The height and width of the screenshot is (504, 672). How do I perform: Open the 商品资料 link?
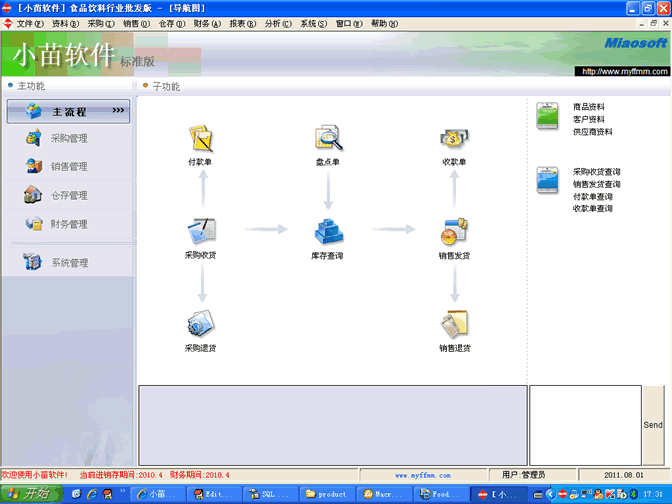point(589,107)
